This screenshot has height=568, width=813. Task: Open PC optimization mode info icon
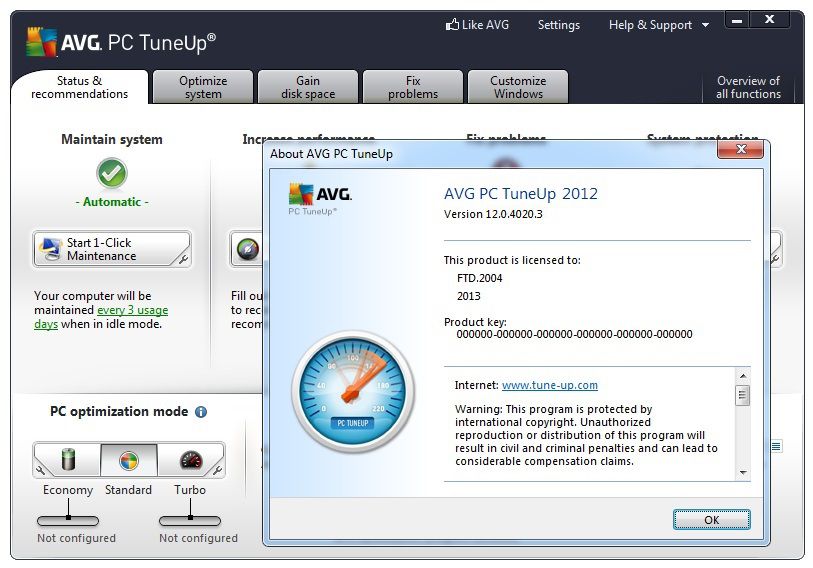click(201, 412)
